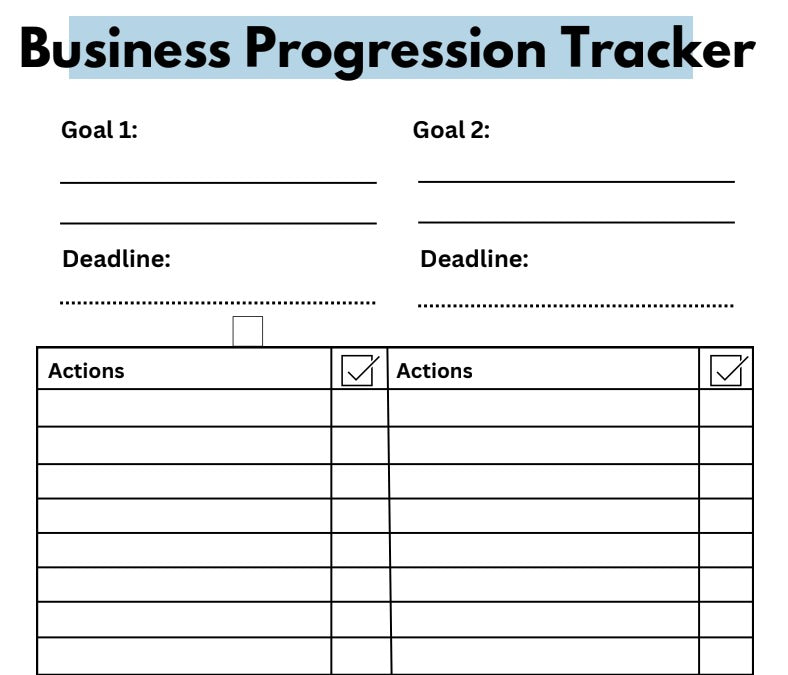Click the checkmark icon in the left Actions header
This screenshot has width=788, height=675.
359,370
